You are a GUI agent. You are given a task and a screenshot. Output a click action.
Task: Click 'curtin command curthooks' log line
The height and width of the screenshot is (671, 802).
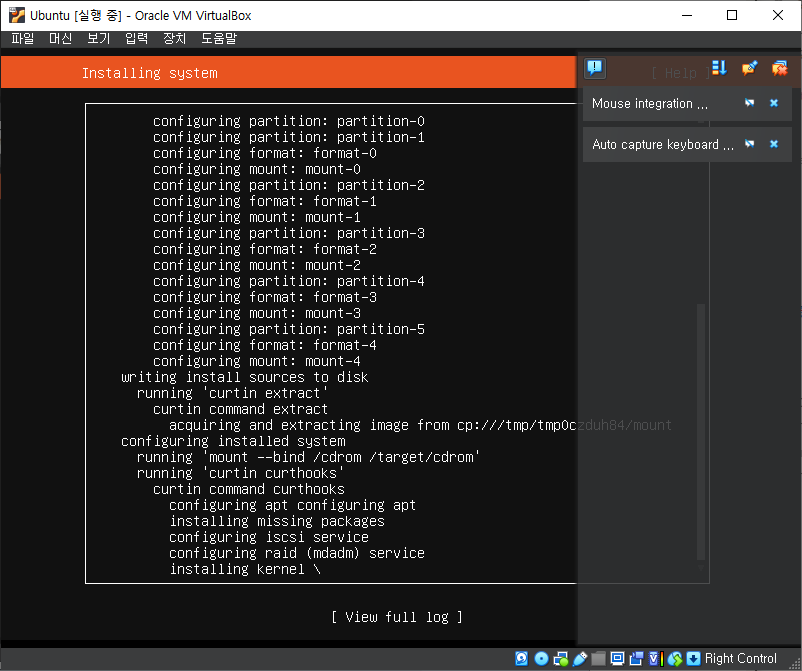click(x=249, y=489)
